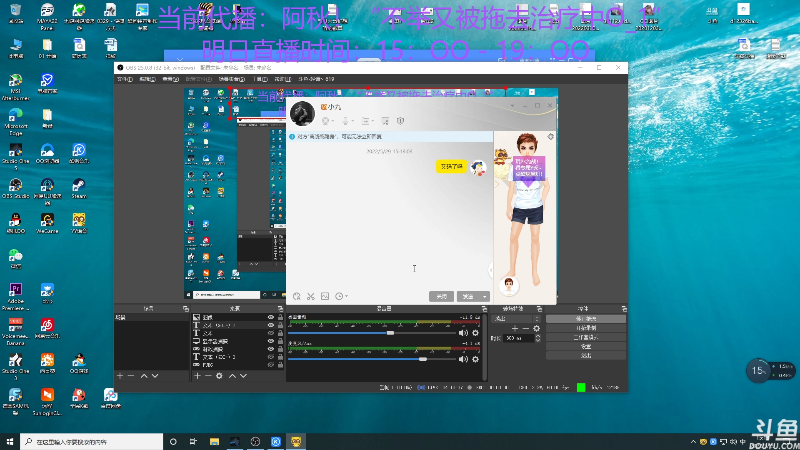The width and height of the screenshot is (800, 450).
Task: Open the scene transition type dropdown
Action: click(515, 318)
